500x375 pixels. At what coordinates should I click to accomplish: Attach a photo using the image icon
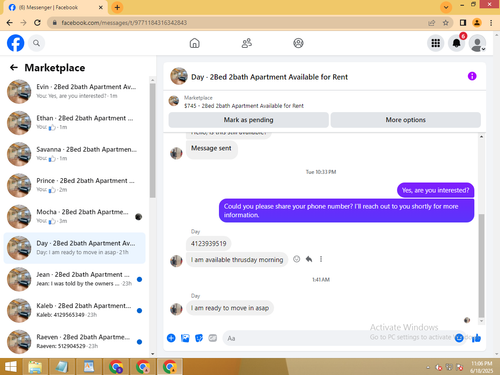tap(185, 338)
